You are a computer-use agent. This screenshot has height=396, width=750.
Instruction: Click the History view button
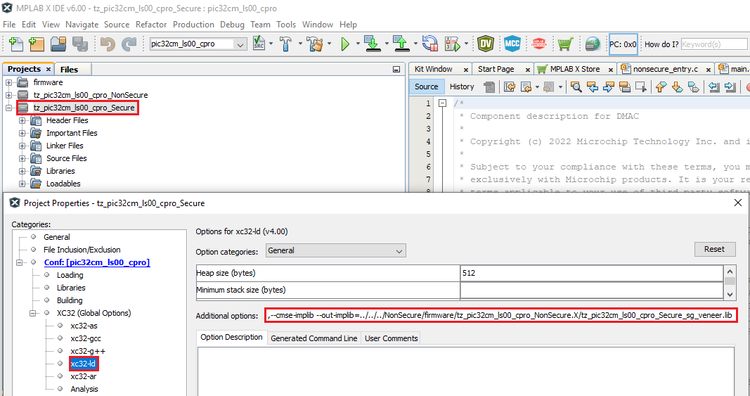pyautogui.click(x=462, y=87)
